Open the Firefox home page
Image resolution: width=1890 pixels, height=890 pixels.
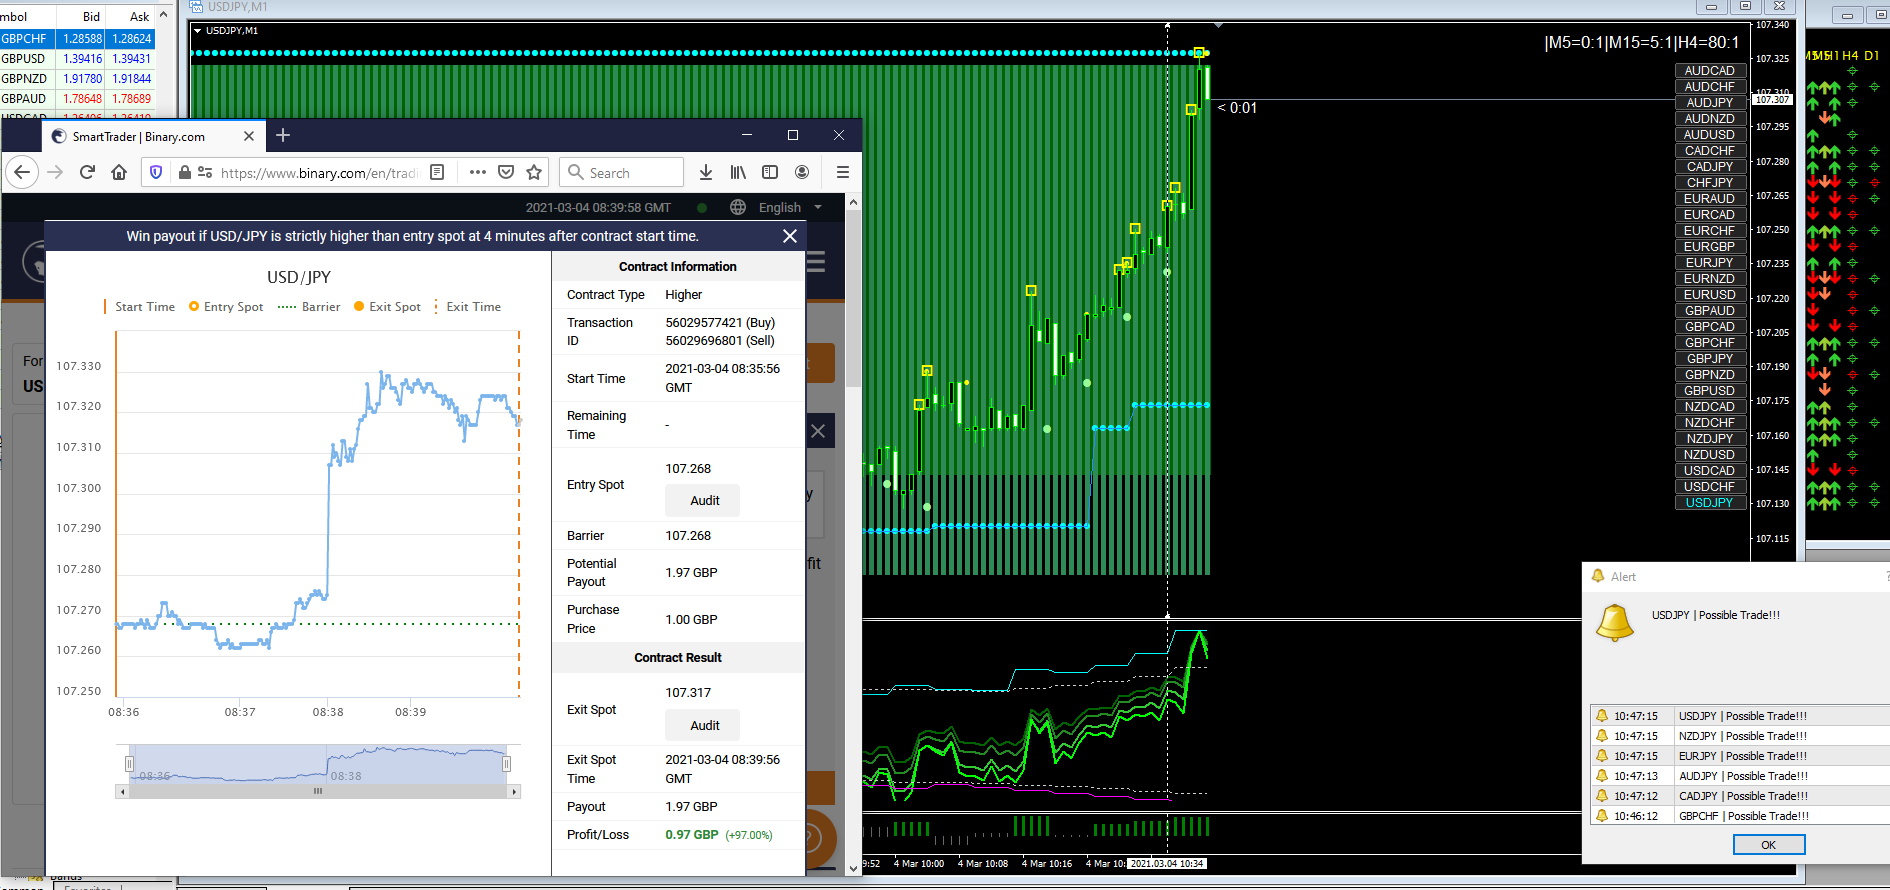[x=119, y=172]
